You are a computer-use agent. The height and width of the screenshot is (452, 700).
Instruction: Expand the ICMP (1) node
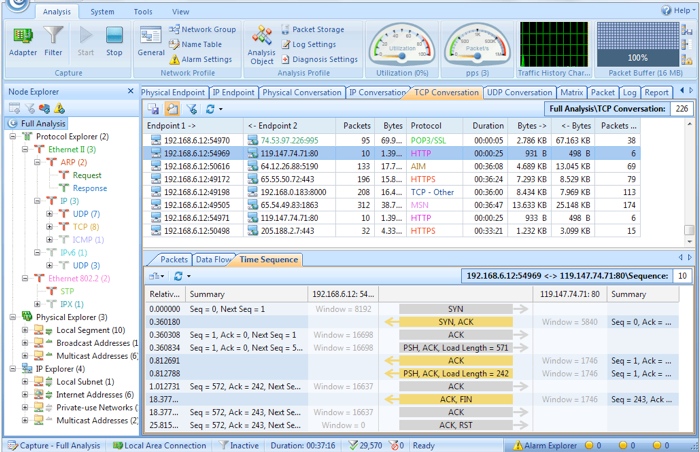(50, 239)
